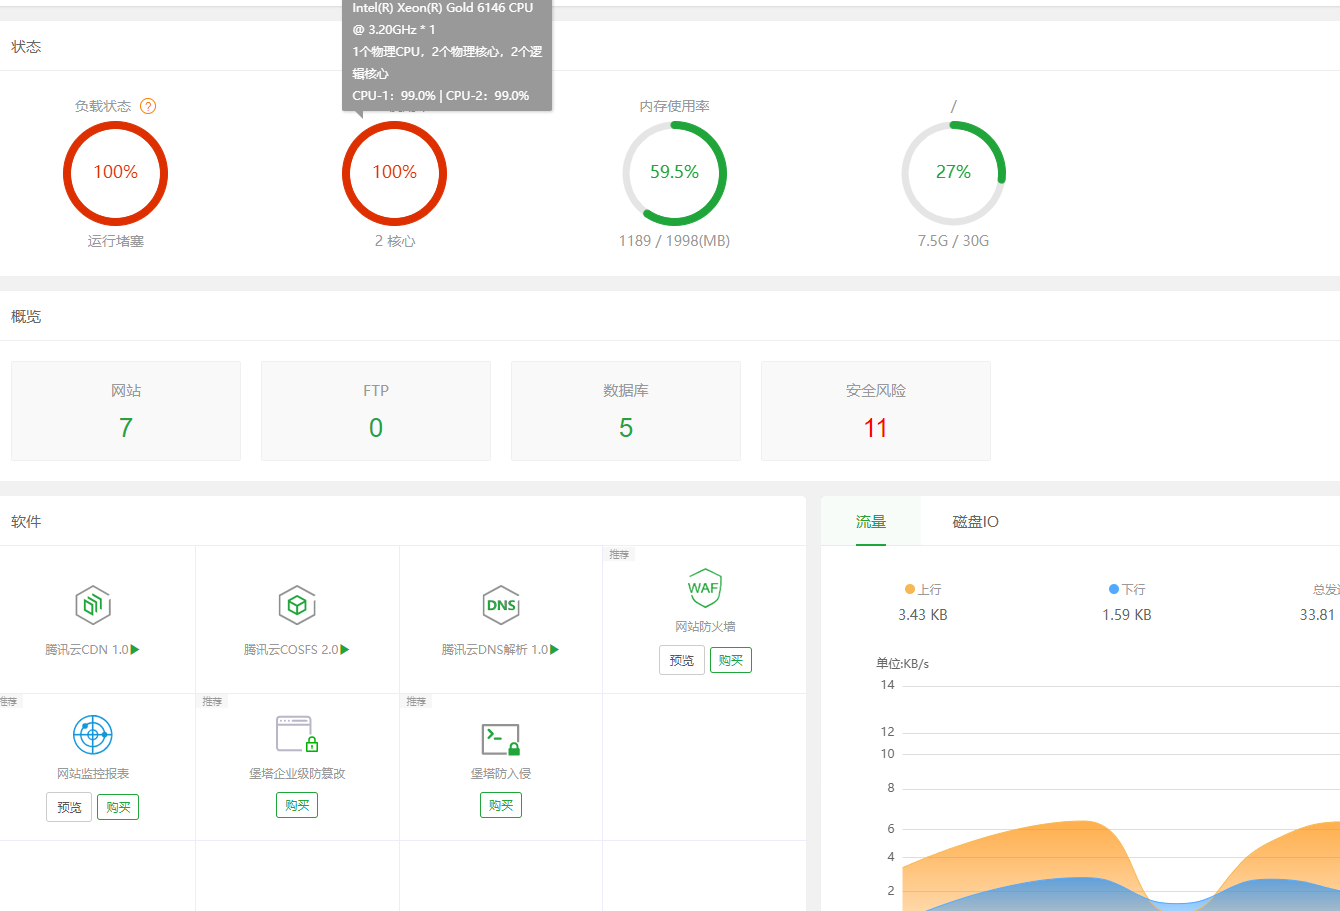This screenshot has height=911, width=1340.
Task: Click the 7.5G / 30G disk text
Action: [x=953, y=241]
